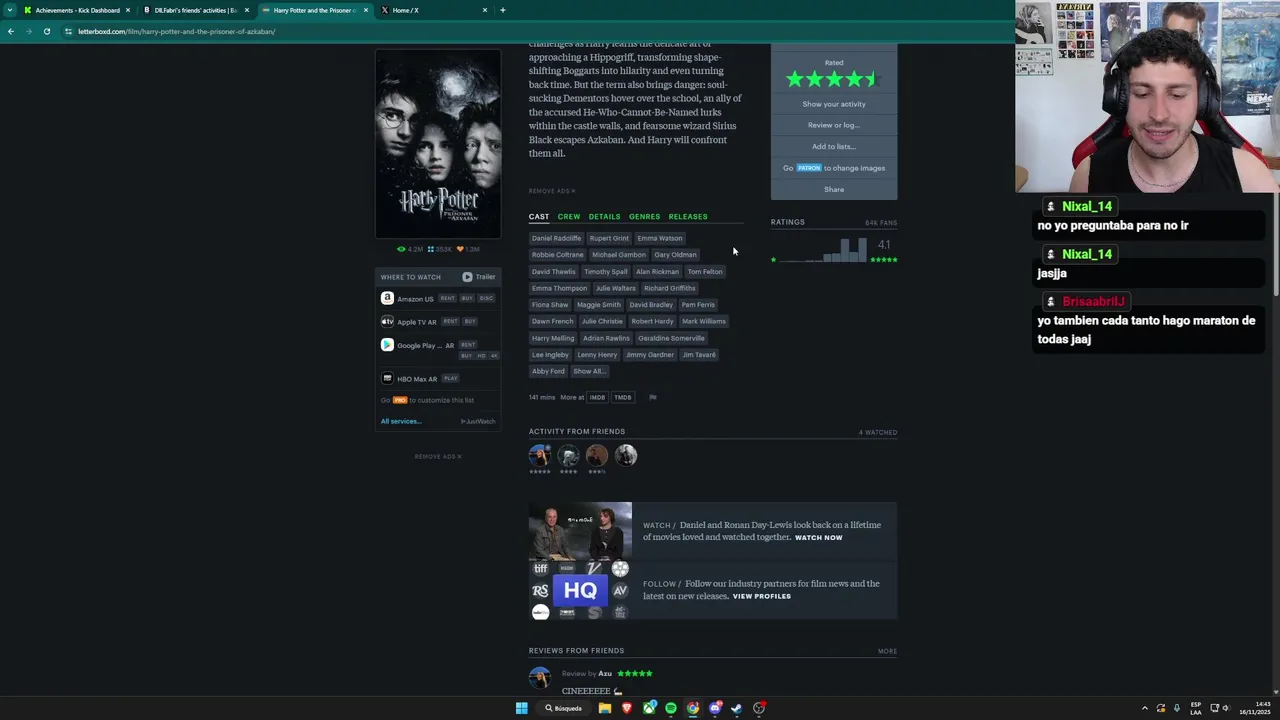Switch to the Genres tab
This screenshot has width=1280, height=720.
click(x=644, y=216)
